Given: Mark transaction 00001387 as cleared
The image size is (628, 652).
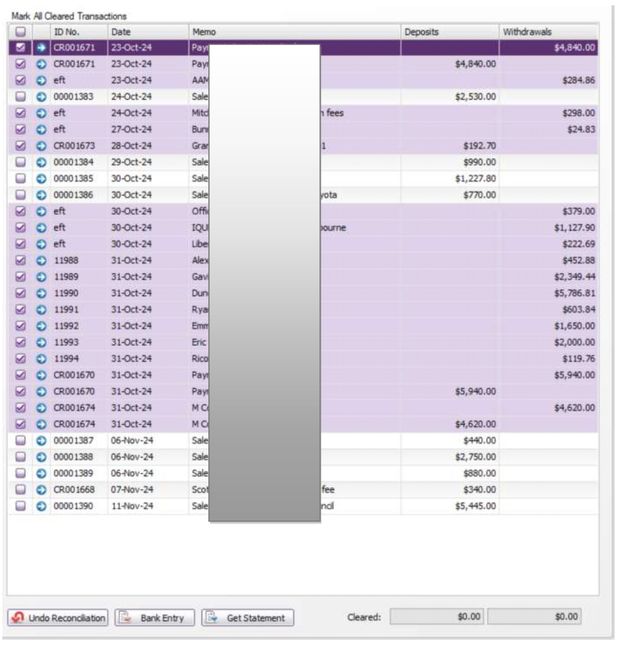Looking at the screenshot, I should (x=20, y=441).
